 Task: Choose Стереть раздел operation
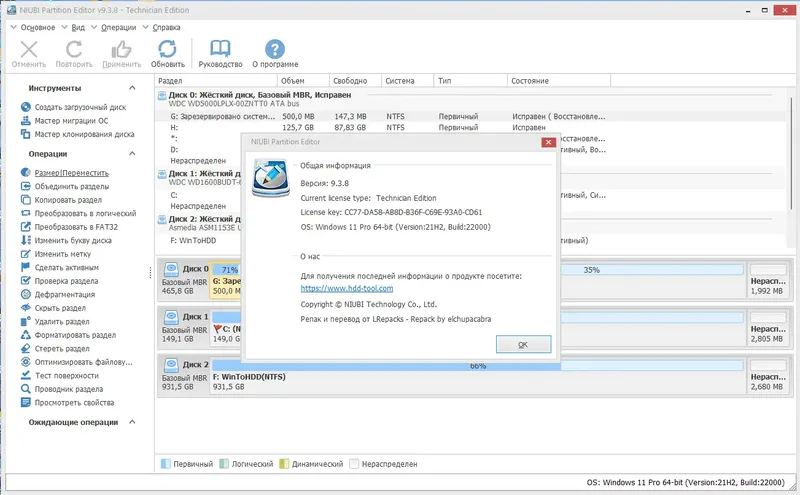55,349
